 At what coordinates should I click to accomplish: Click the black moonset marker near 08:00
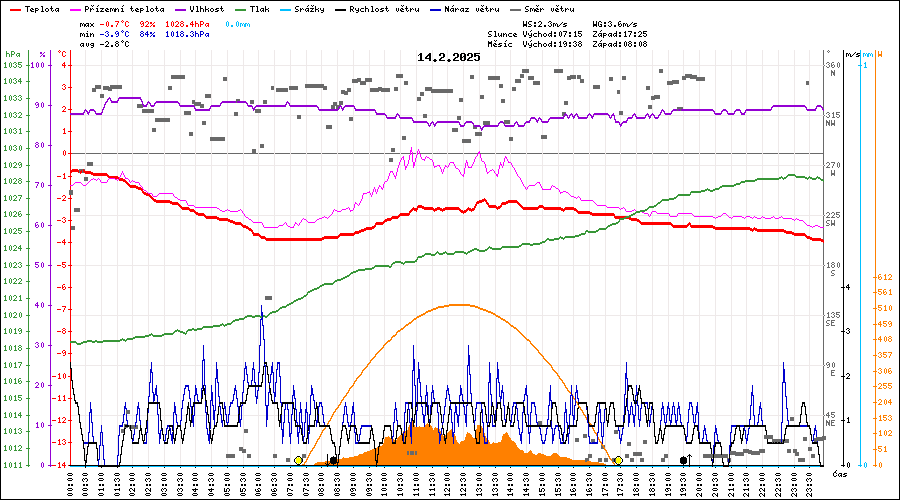click(x=333, y=460)
